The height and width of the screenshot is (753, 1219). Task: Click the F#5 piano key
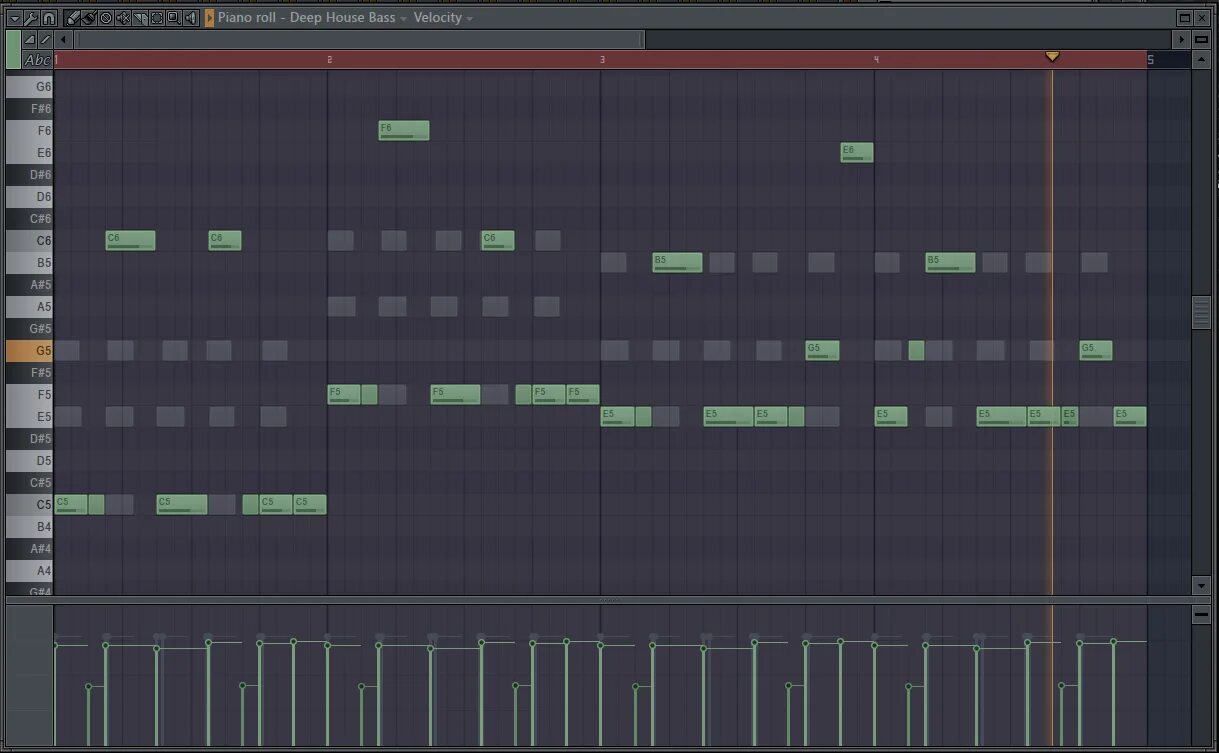tap(29, 373)
